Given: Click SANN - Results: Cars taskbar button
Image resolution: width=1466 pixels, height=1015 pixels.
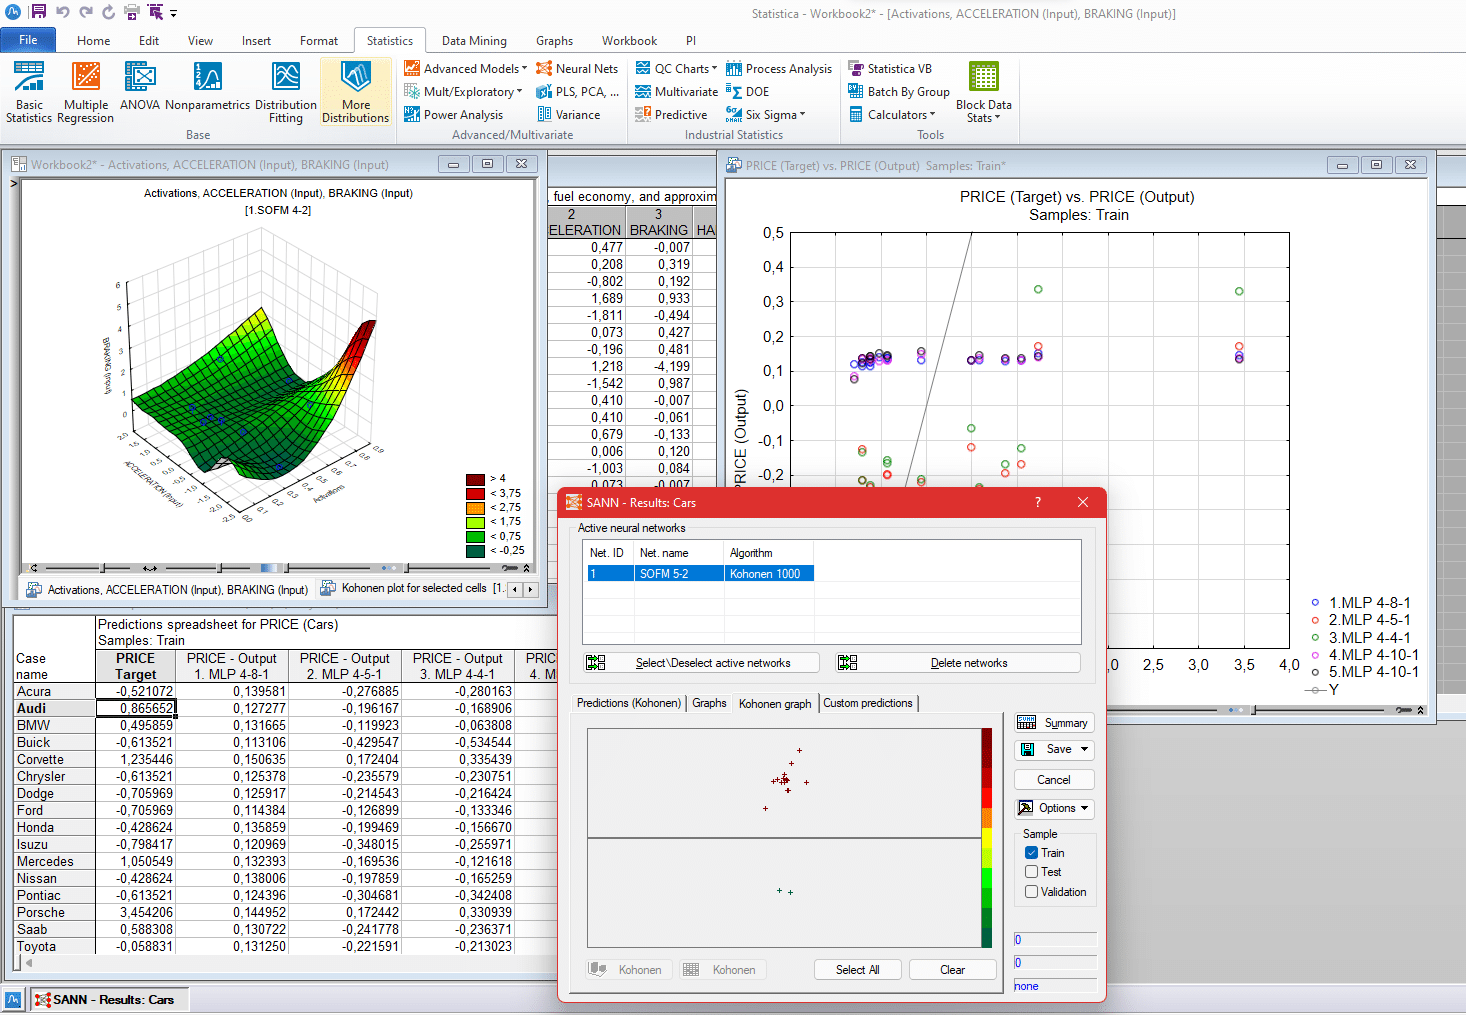Looking at the screenshot, I should [x=110, y=999].
